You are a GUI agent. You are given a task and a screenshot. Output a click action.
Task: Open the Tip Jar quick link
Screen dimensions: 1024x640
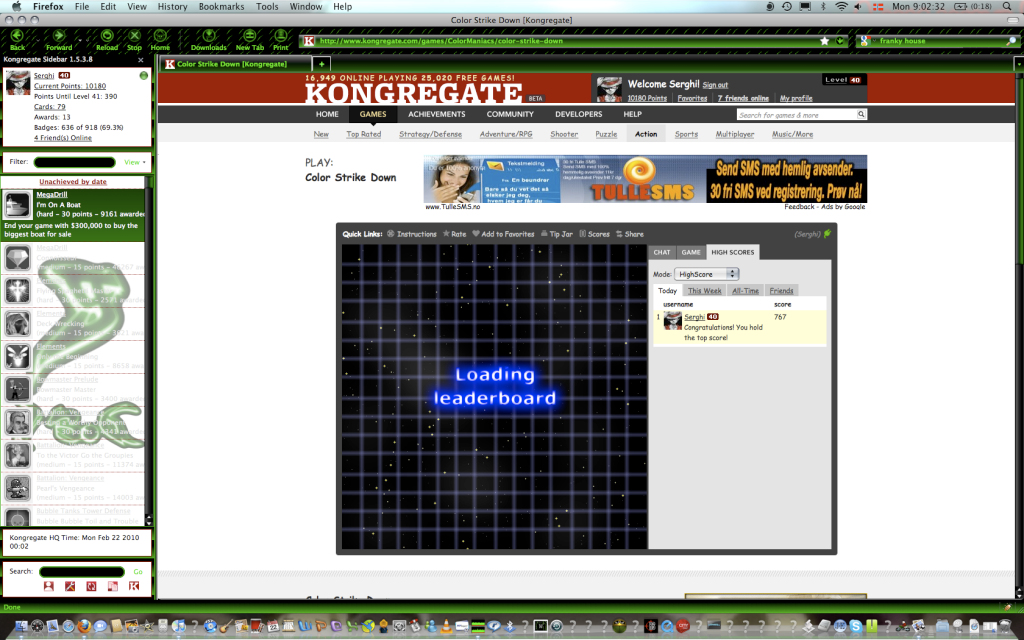pos(556,234)
